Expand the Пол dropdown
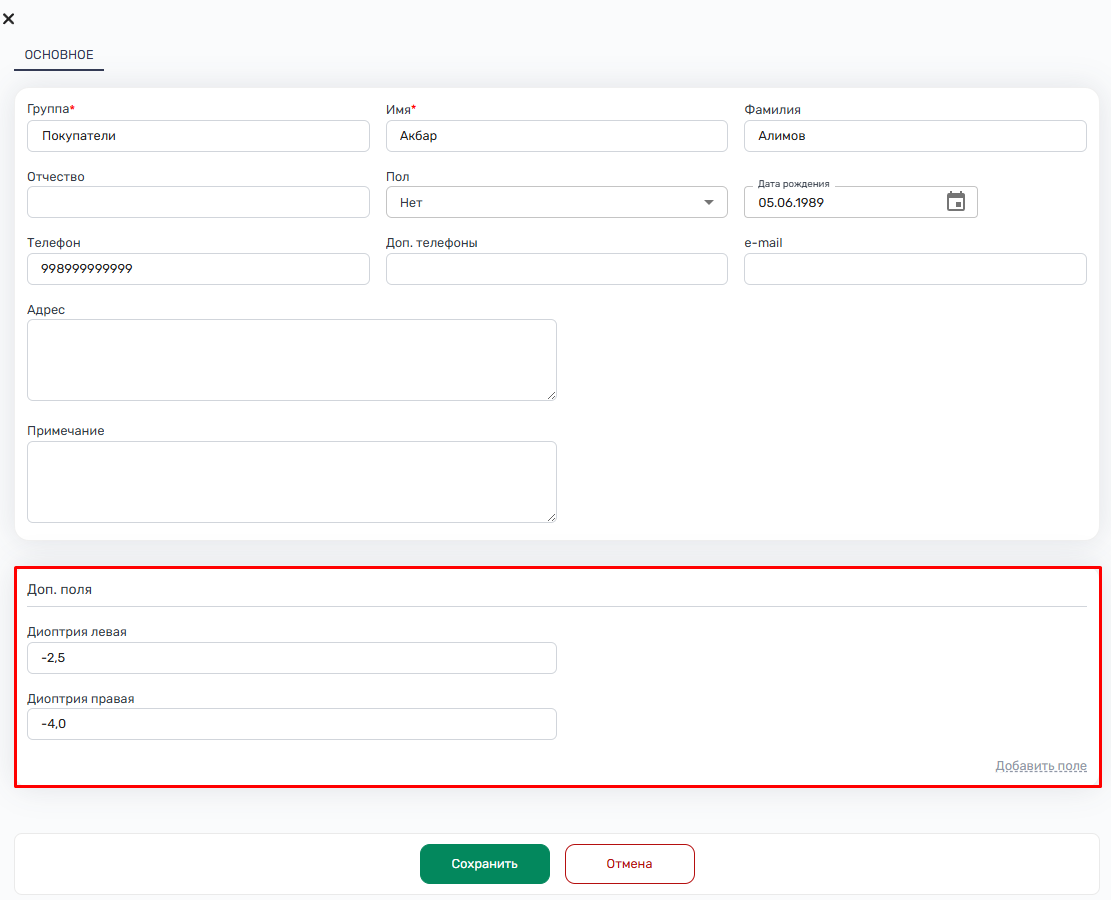The image size is (1111, 900). (709, 202)
